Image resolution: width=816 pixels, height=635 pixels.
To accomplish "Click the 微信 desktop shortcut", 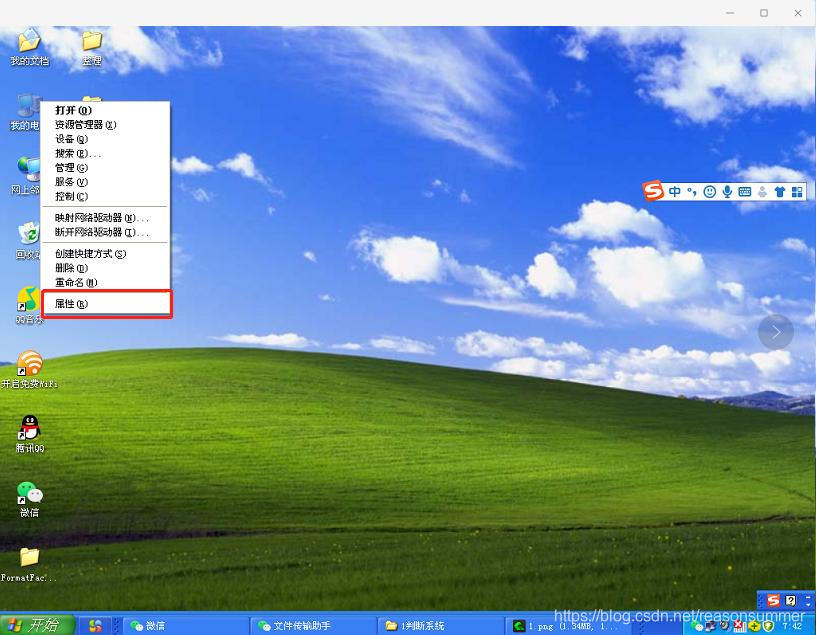I will pos(29,499).
